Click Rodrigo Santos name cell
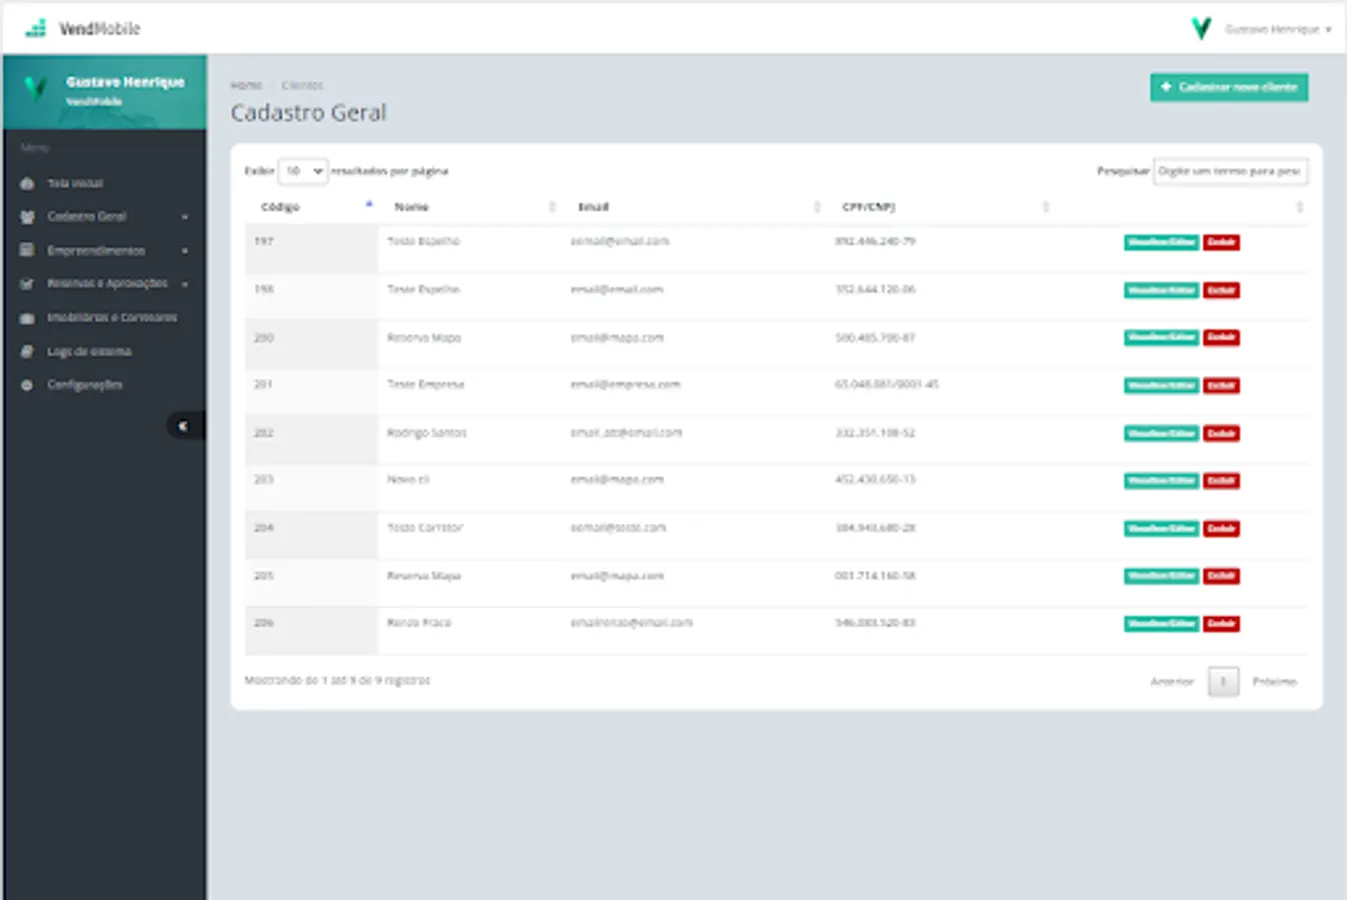 427,433
